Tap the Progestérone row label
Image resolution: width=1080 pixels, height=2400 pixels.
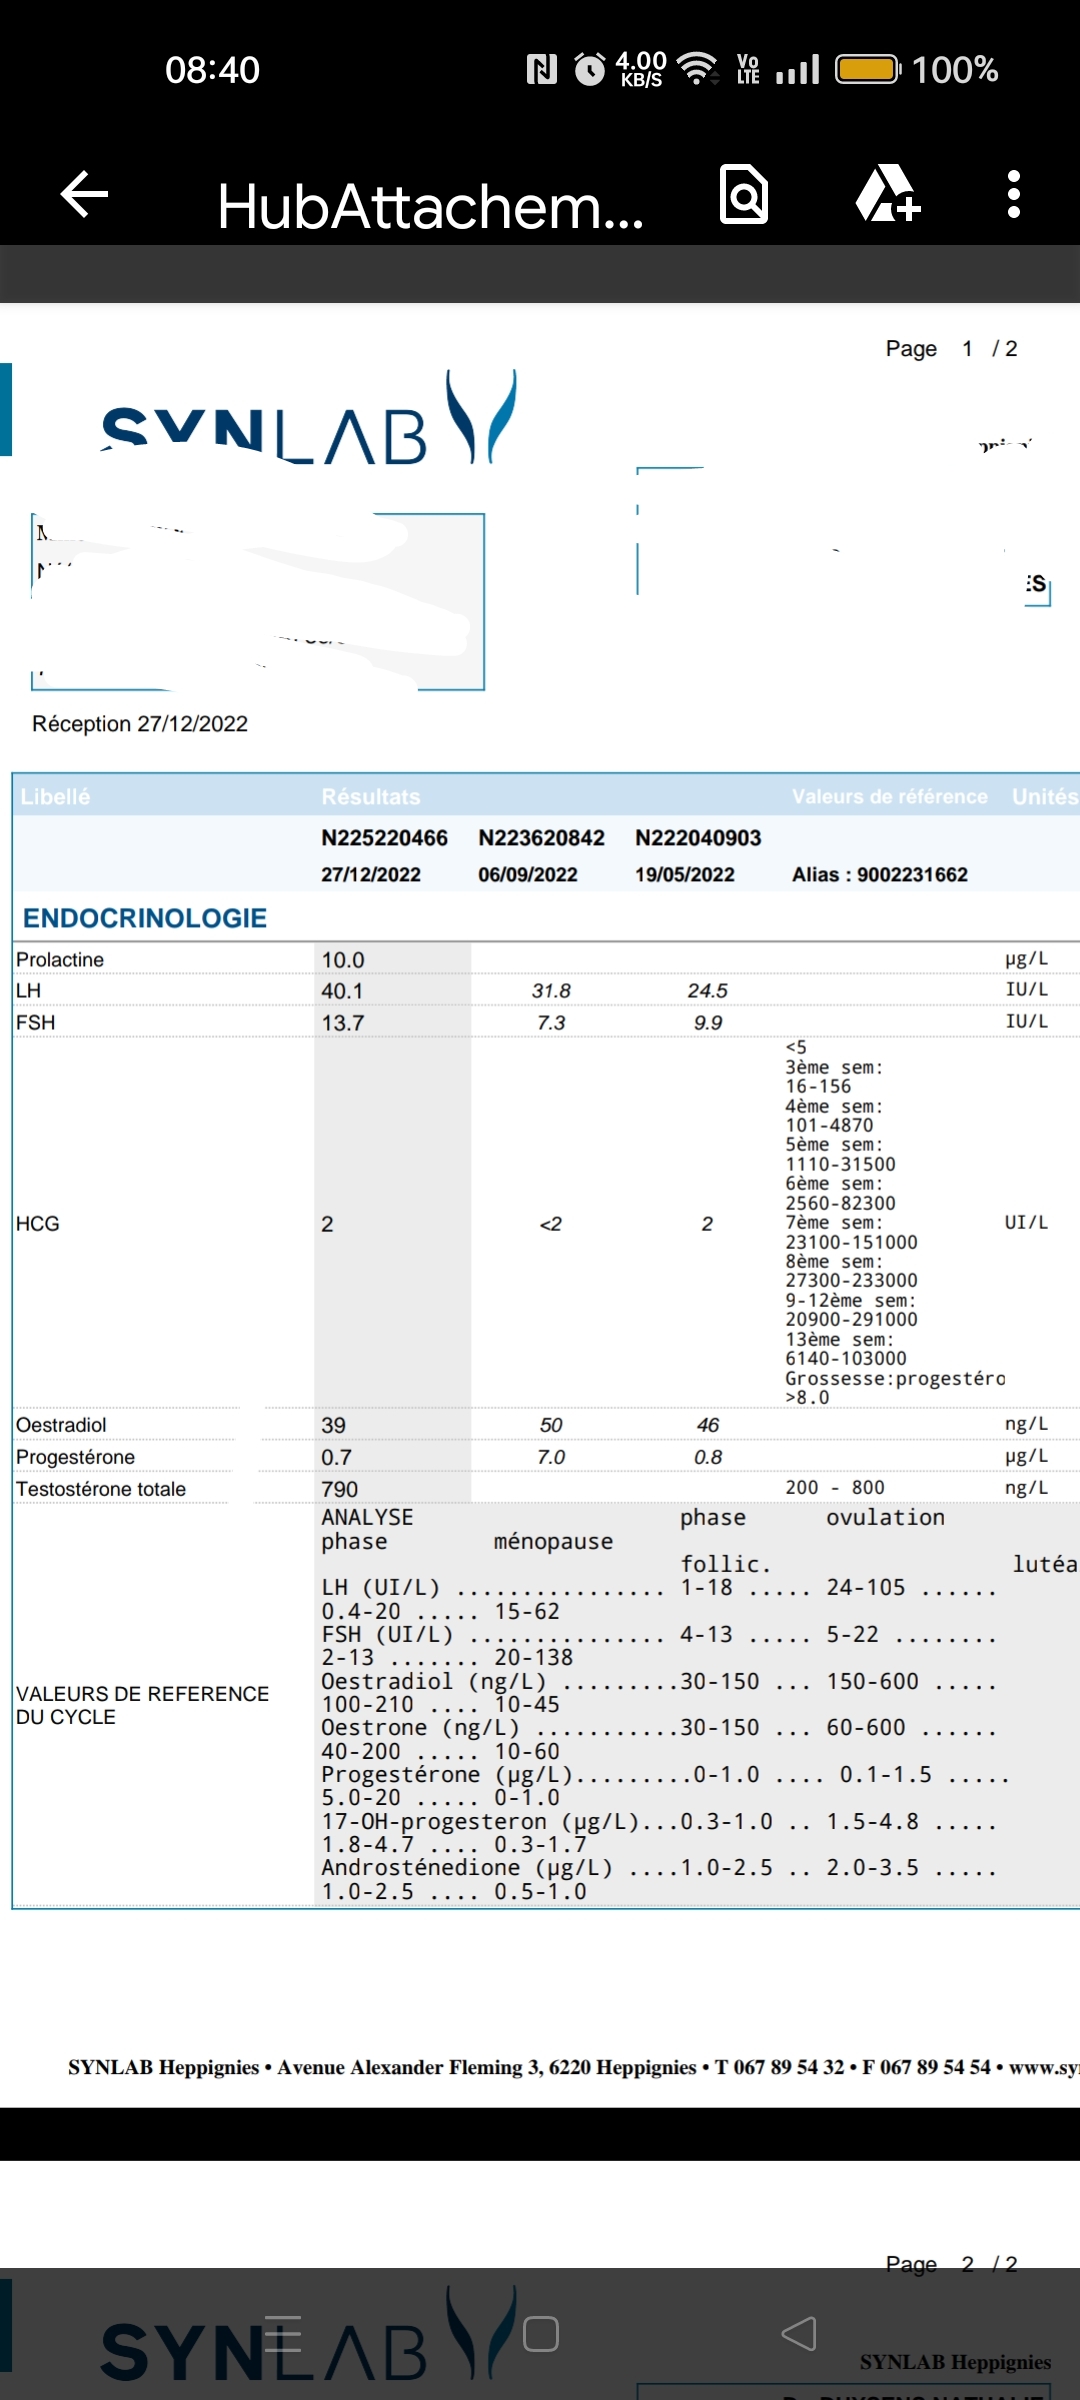pos(75,1457)
